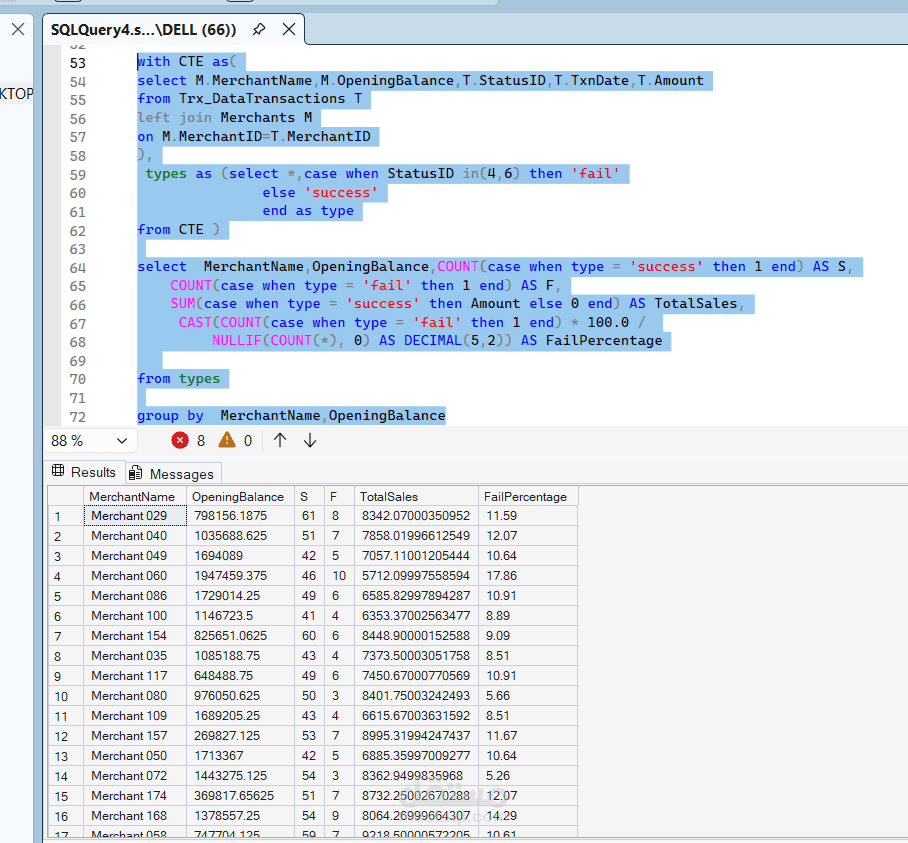Click line number 59 in the gutter
The width and height of the screenshot is (908, 843).
(78, 175)
